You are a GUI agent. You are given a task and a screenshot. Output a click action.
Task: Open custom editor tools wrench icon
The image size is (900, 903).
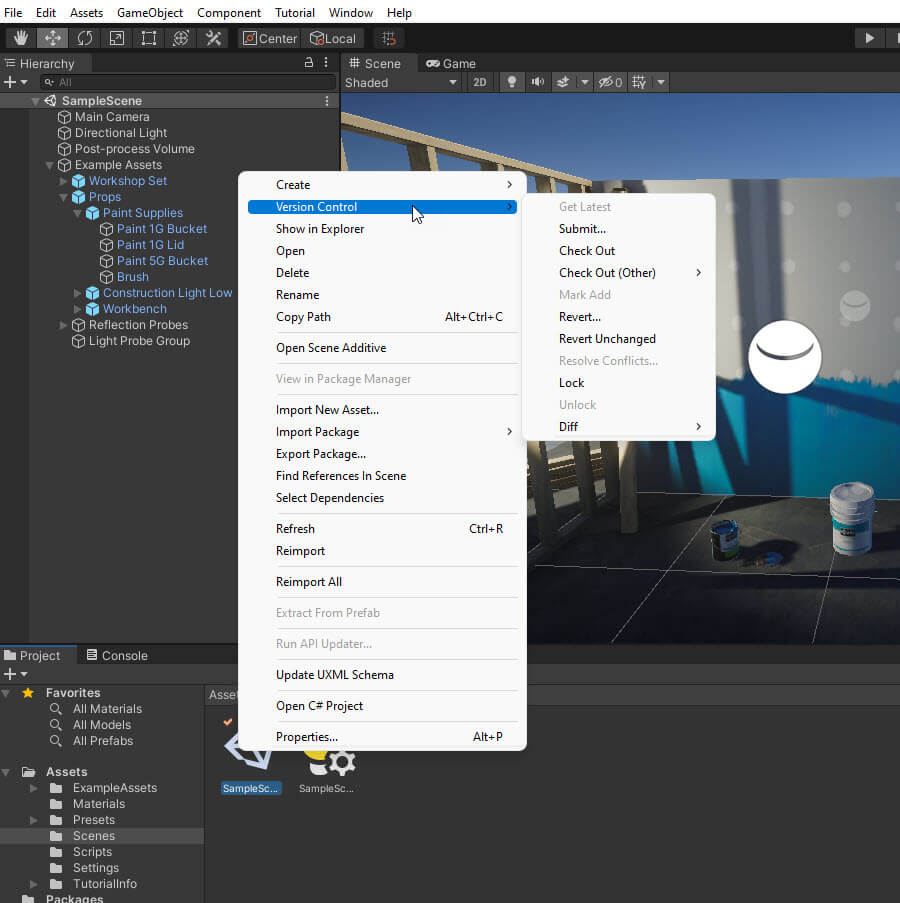click(x=213, y=38)
